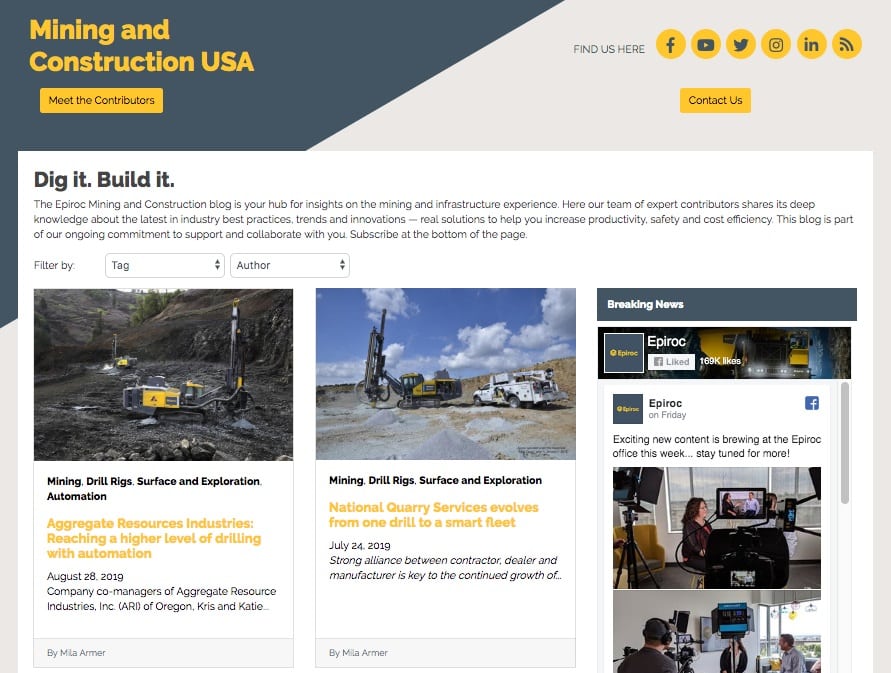Viewport: 891px width, 673px height.
Task: Click the Facebook Liked button
Action: pos(671,362)
